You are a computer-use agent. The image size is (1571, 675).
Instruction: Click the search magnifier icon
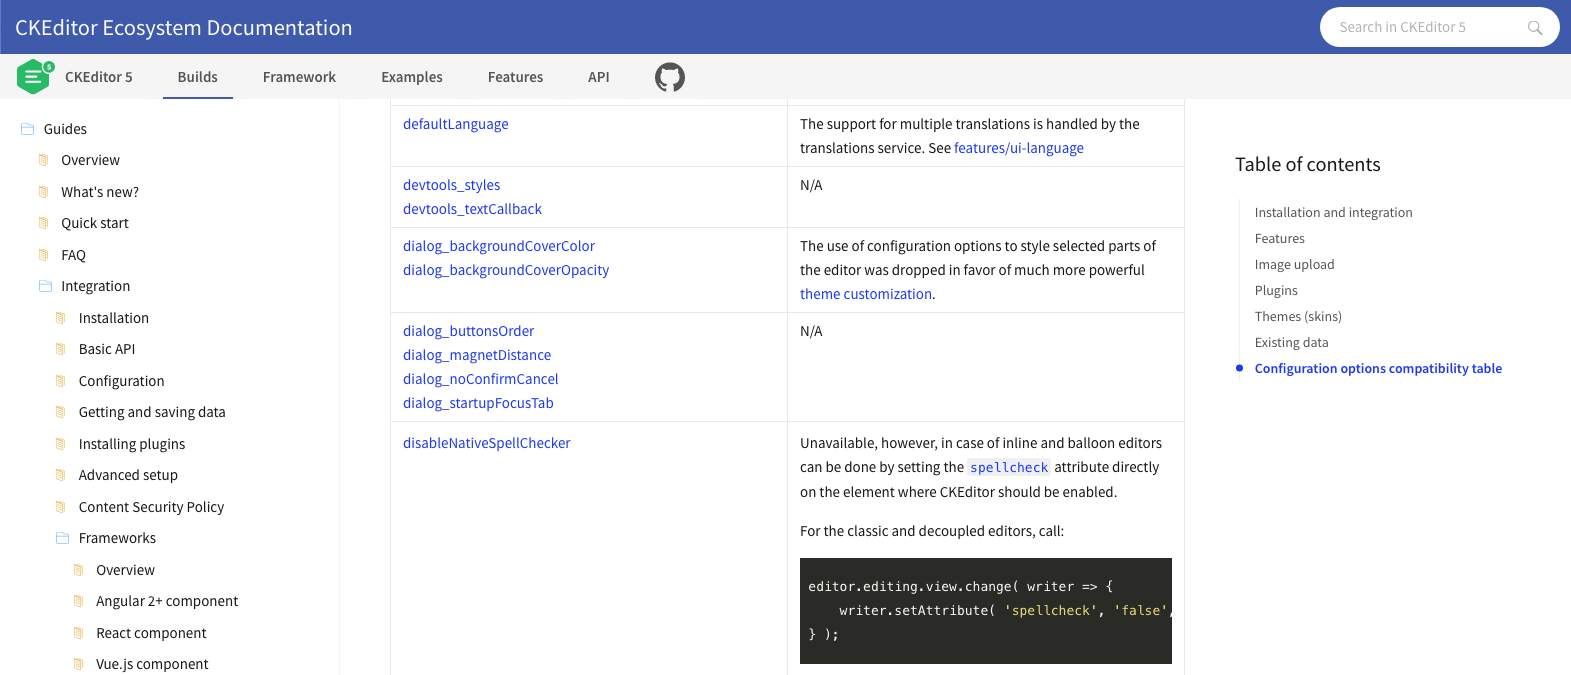pyautogui.click(x=1535, y=28)
